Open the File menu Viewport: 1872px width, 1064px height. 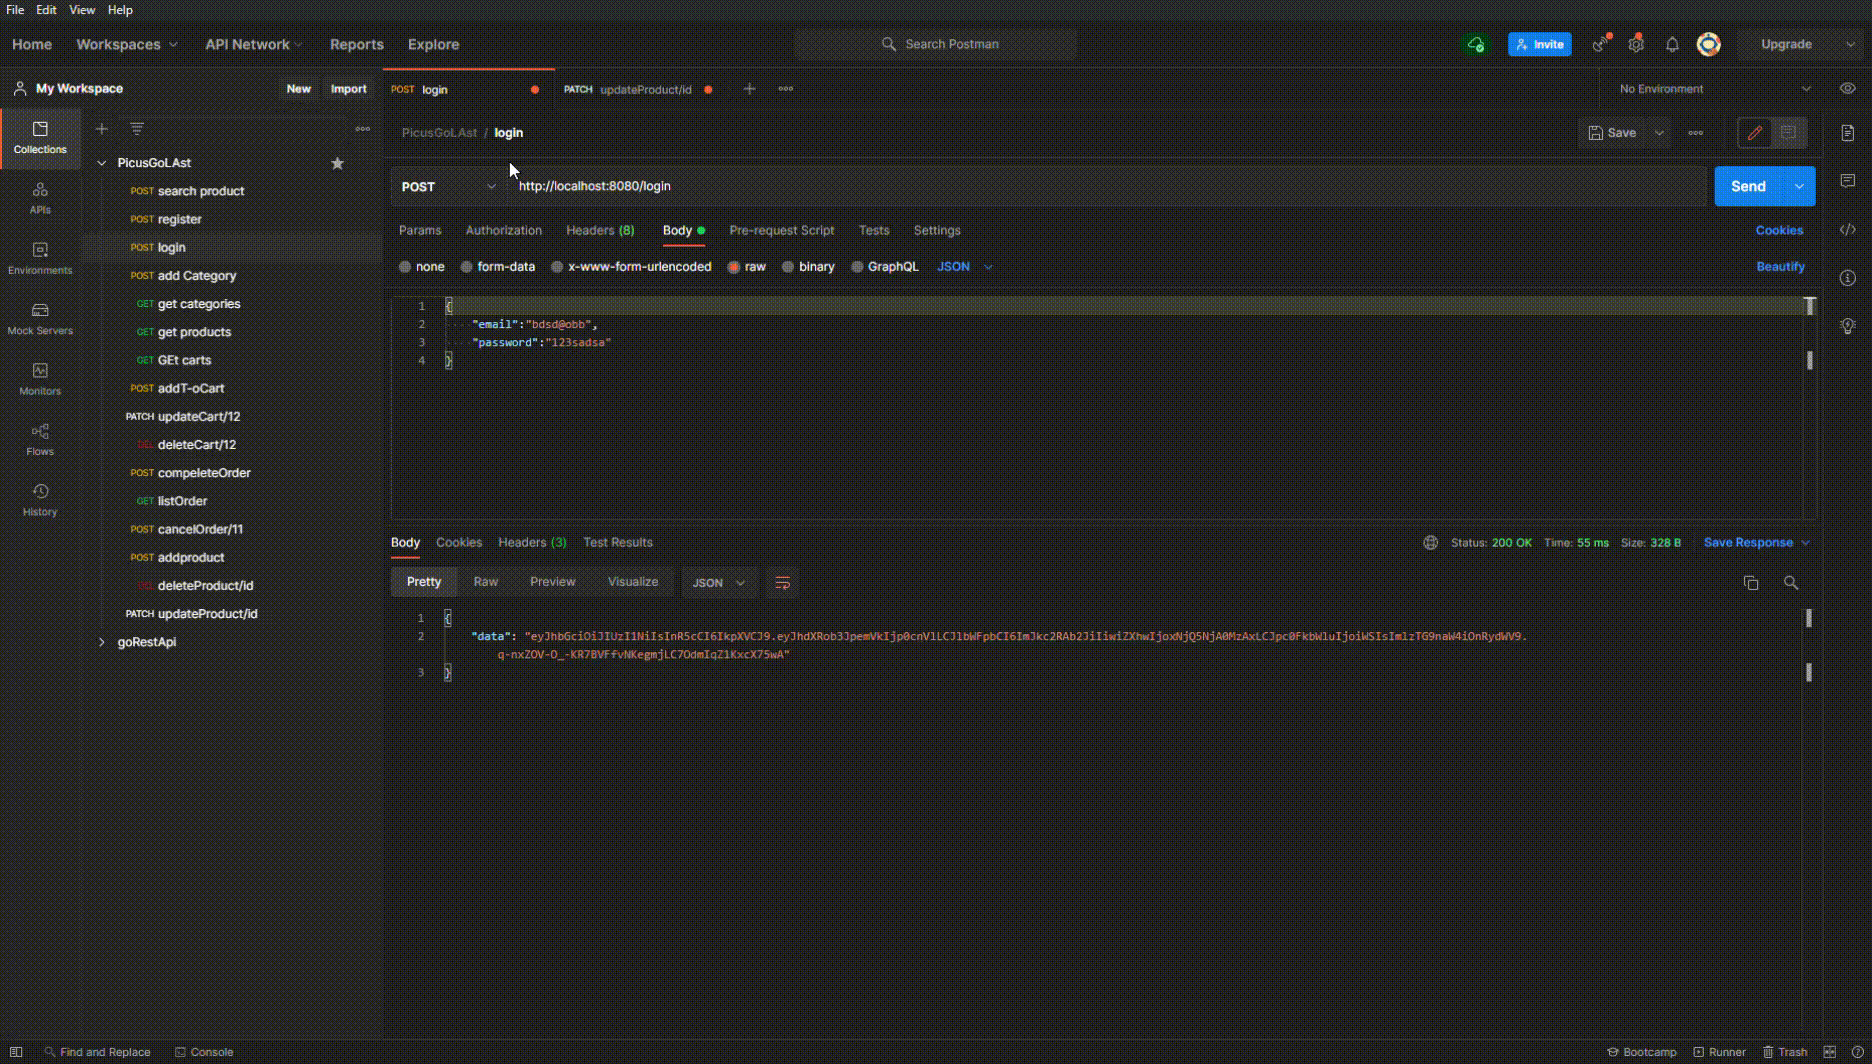pyautogui.click(x=15, y=10)
